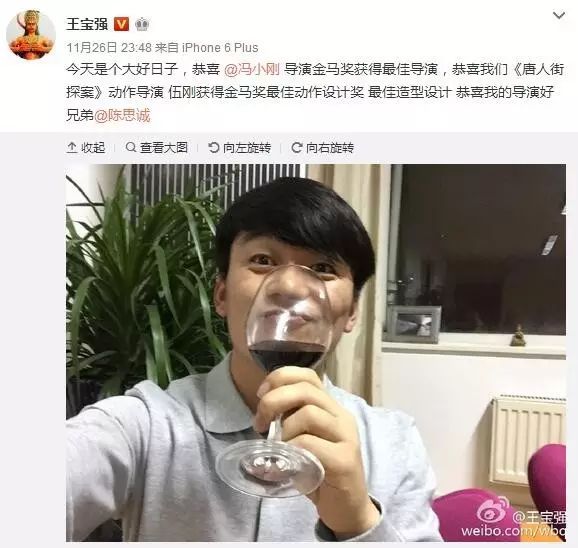The width and height of the screenshot is (578, 548).
Task: Click the iPhone 6 Plus source link
Action: click(x=220, y=48)
